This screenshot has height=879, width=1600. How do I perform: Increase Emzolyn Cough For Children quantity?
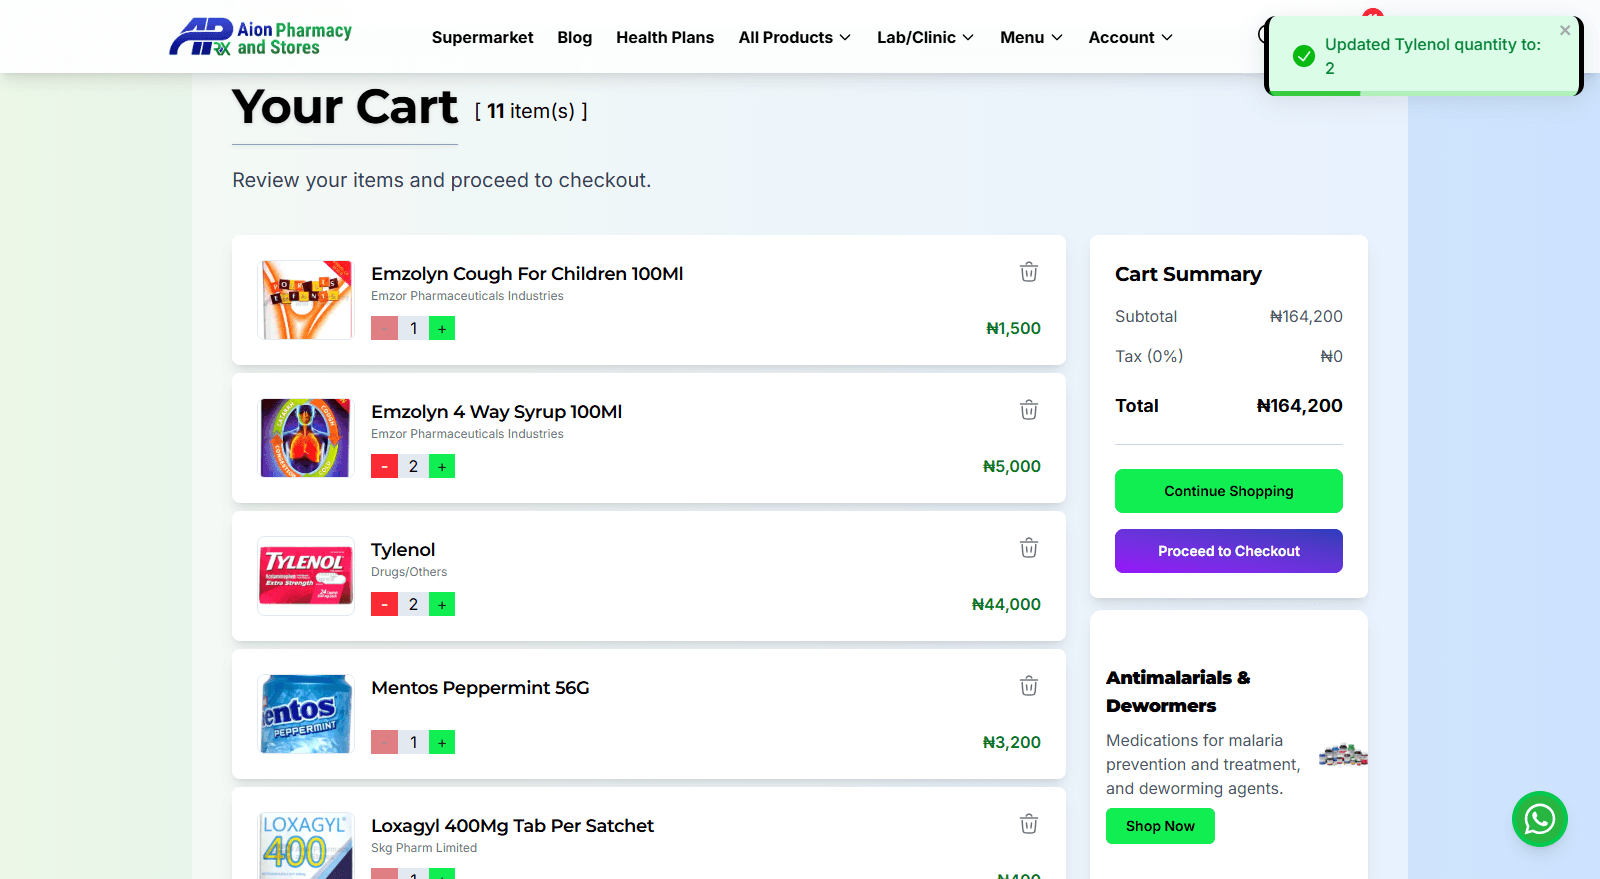442,328
